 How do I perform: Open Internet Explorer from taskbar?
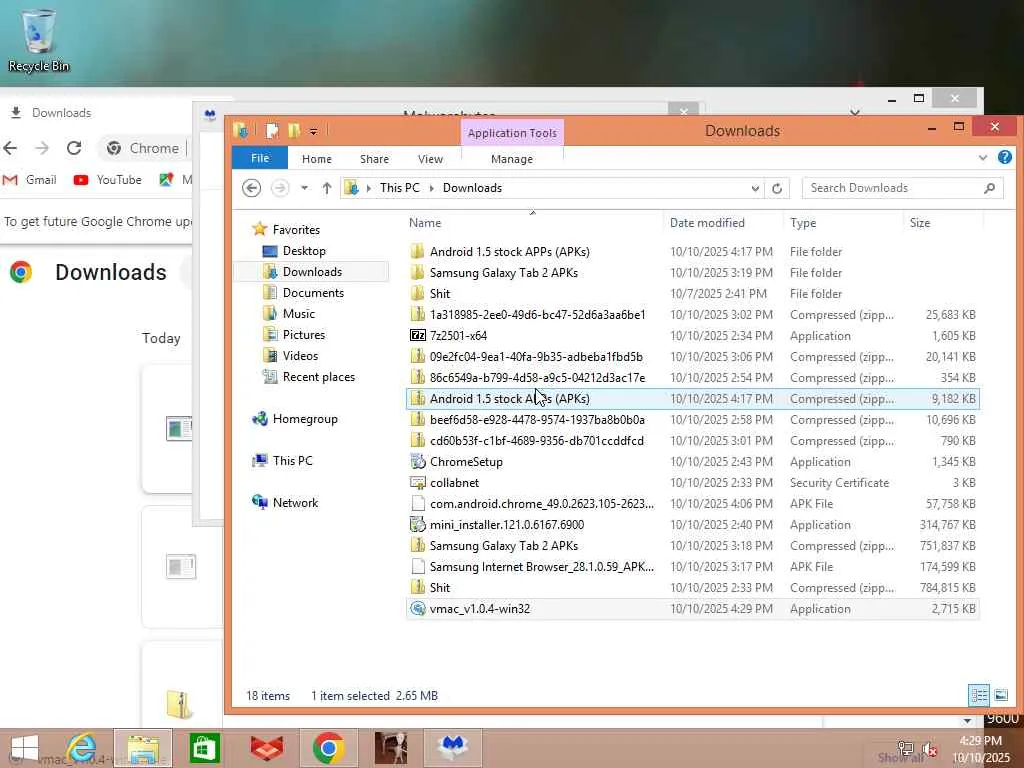tap(80, 748)
